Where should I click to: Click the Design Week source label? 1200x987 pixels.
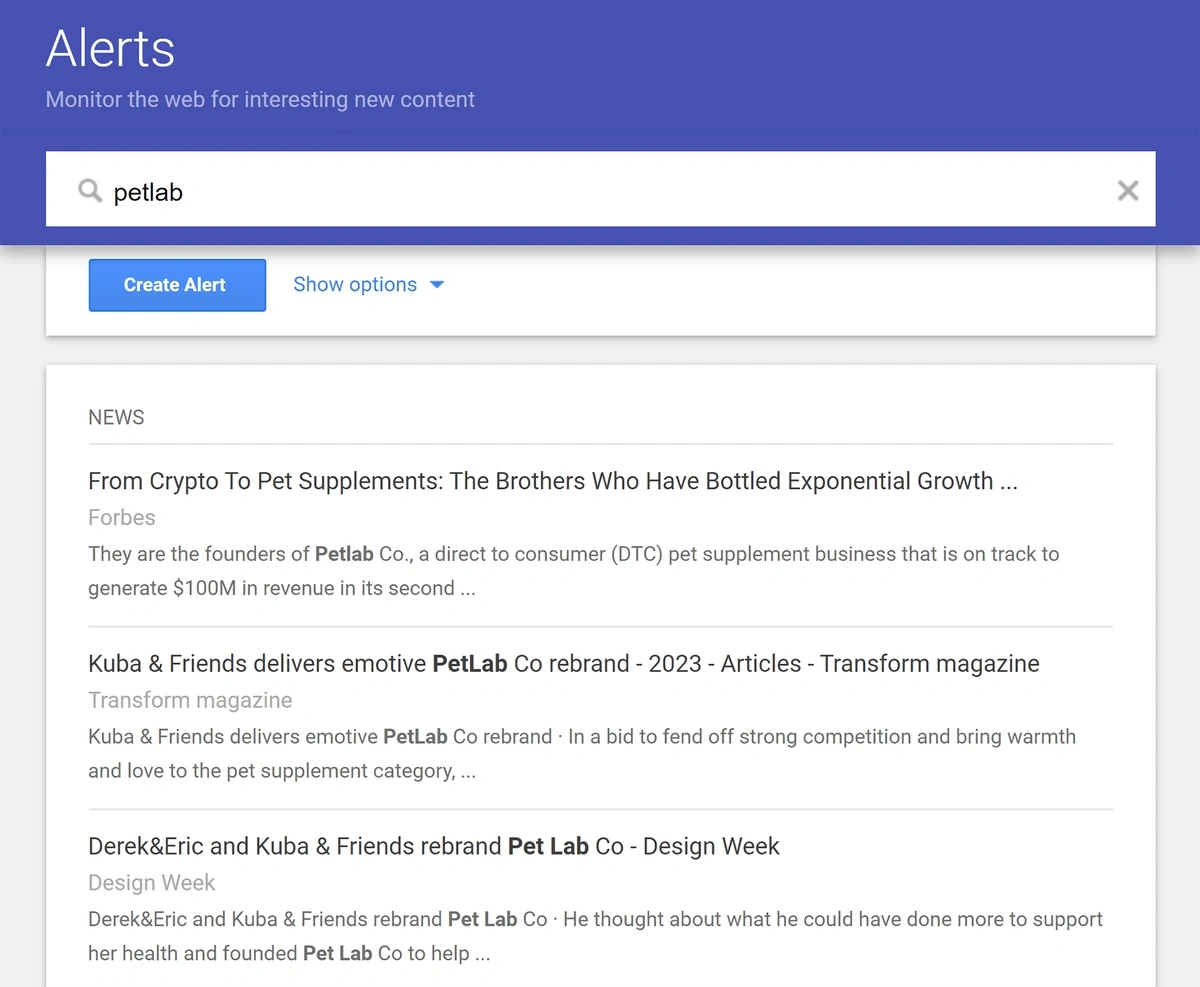coord(152,882)
